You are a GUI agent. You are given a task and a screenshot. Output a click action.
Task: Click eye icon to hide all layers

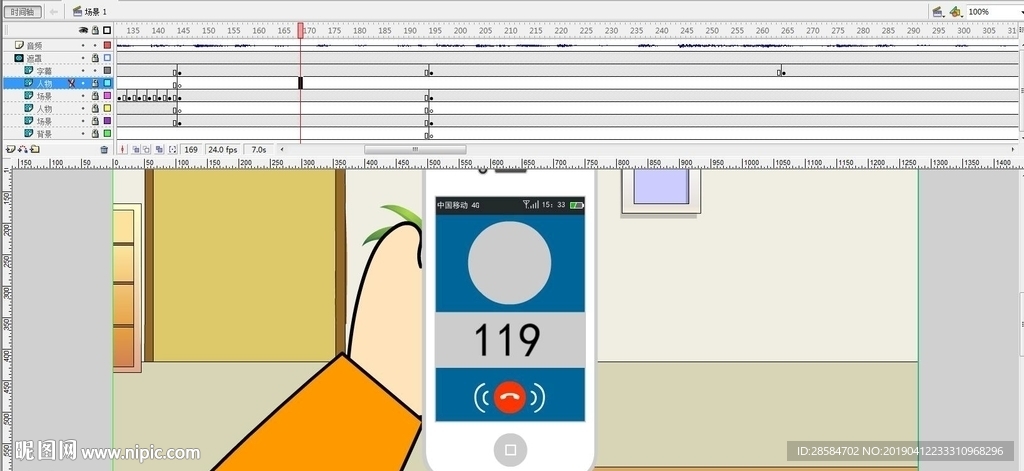tap(84, 30)
